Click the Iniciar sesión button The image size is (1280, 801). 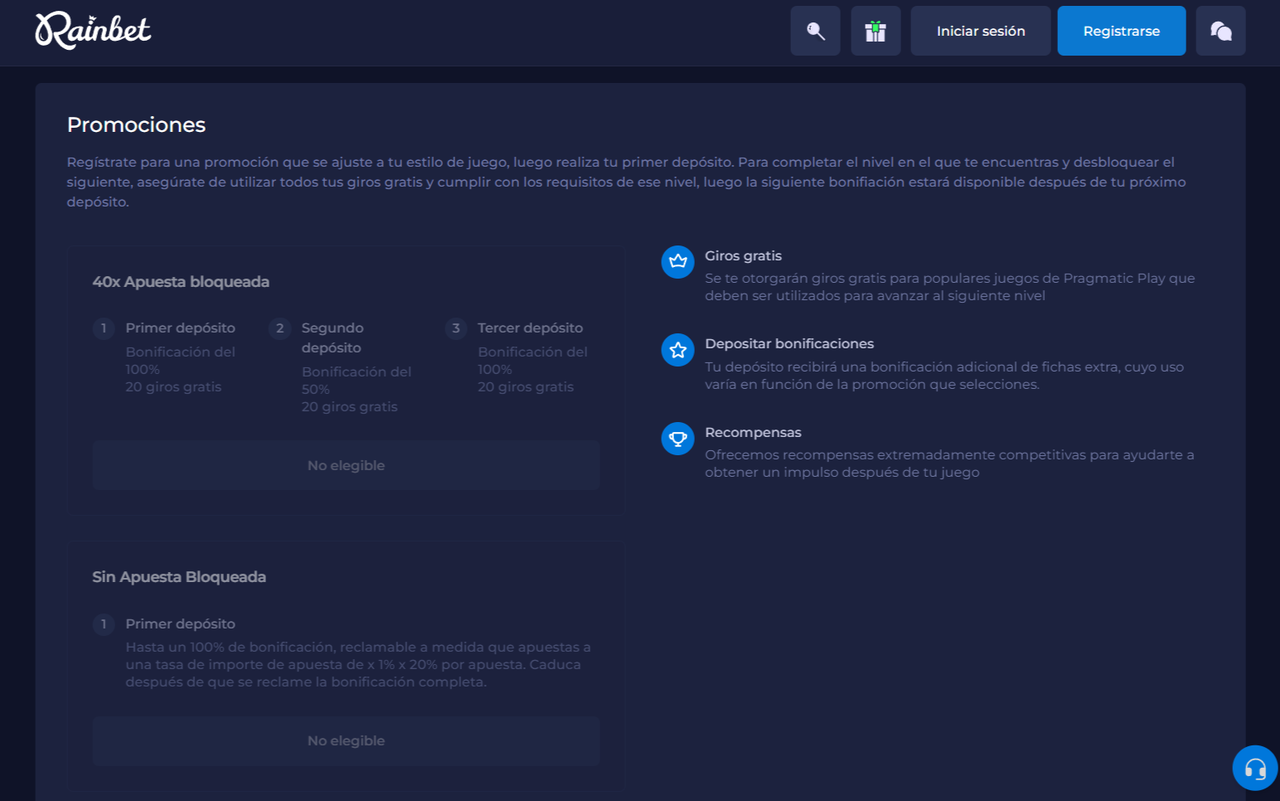click(x=981, y=31)
